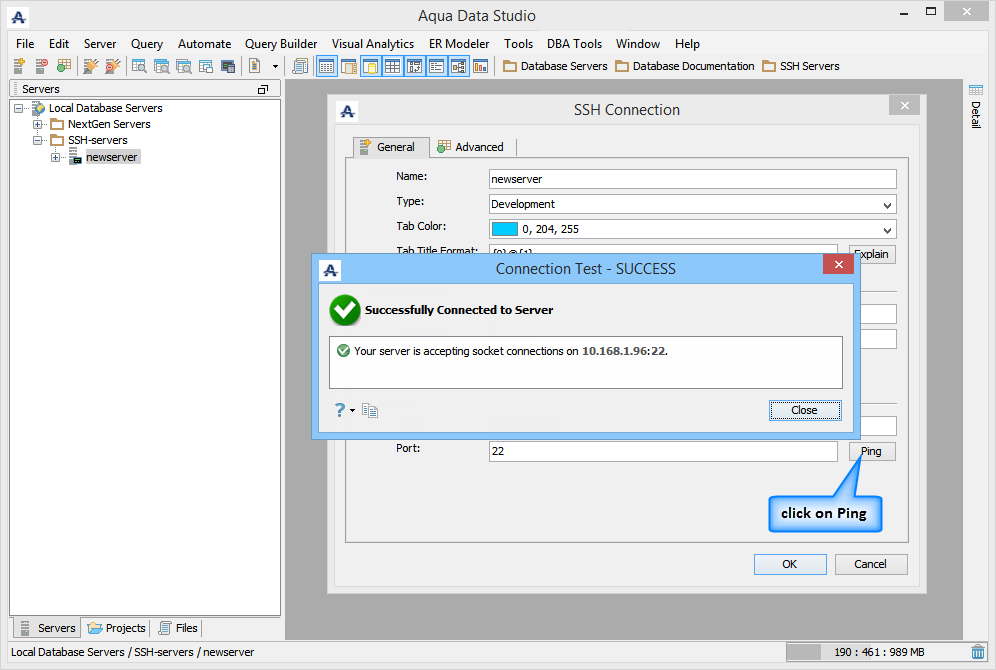This screenshot has height=670, width=996.
Task: Click the garbage collection trash icon in status bar
Action: tap(978, 652)
